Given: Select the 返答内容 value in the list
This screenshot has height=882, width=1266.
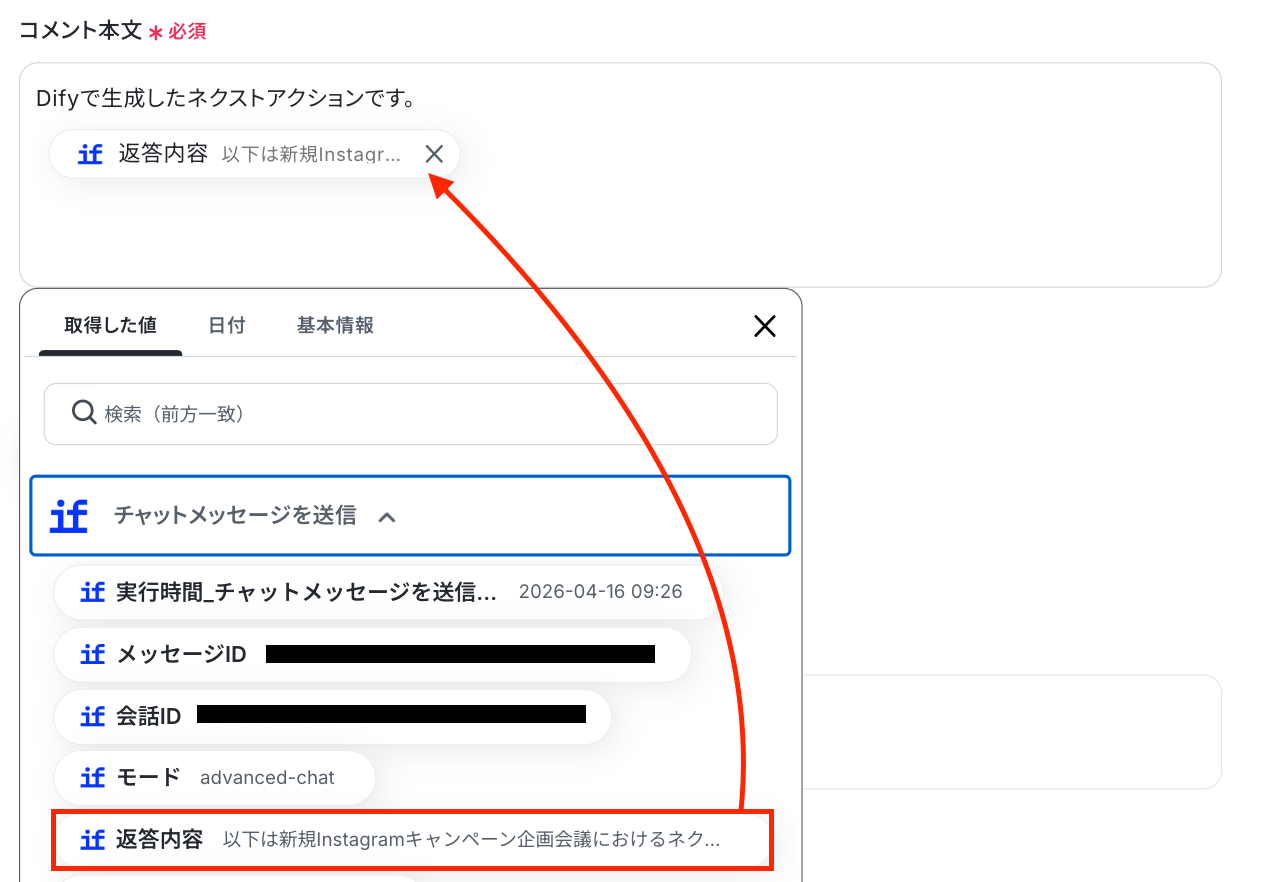Looking at the screenshot, I should tap(412, 840).
